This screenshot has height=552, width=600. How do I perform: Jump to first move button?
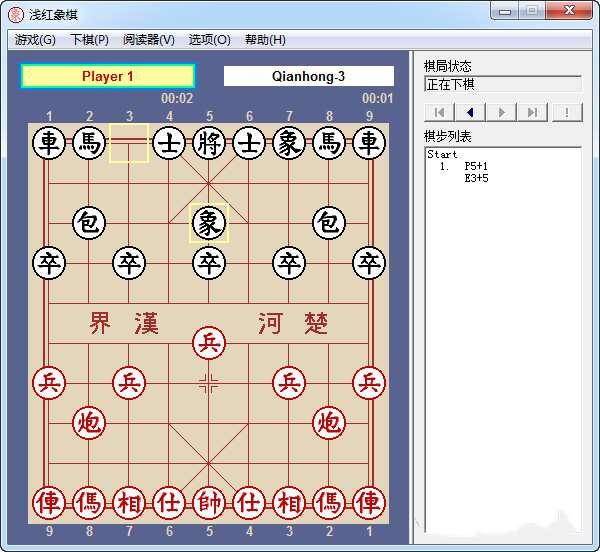439,112
